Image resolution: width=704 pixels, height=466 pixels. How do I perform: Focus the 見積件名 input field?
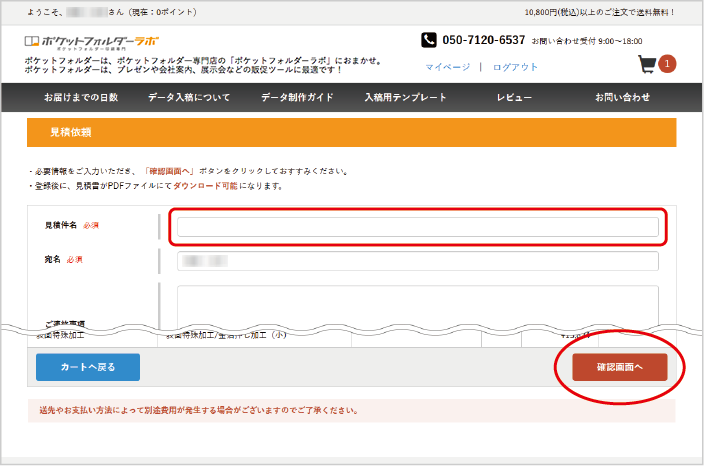pyautogui.click(x=417, y=227)
